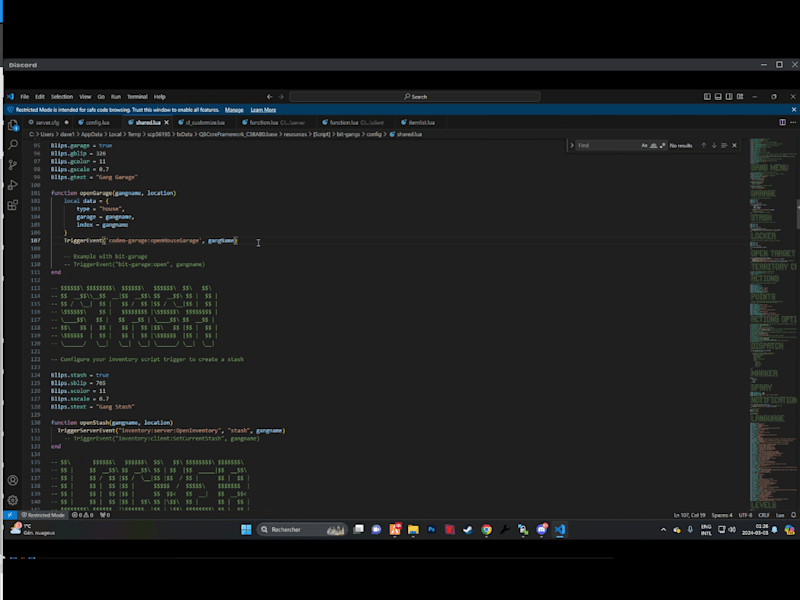Toggle Match Whole Word in Find widget
Screen dimensions: 800x600
pyautogui.click(x=654, y=145)
